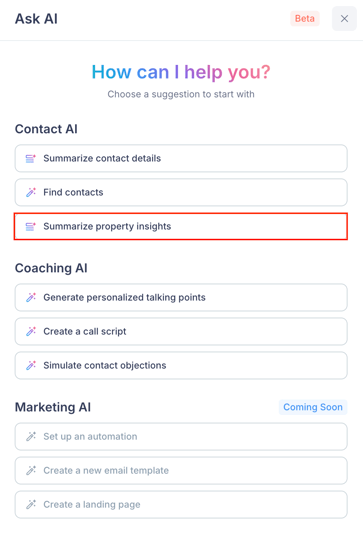Select the Create a call script suggestion
The image size is (363, 554).
coord(181,331)
